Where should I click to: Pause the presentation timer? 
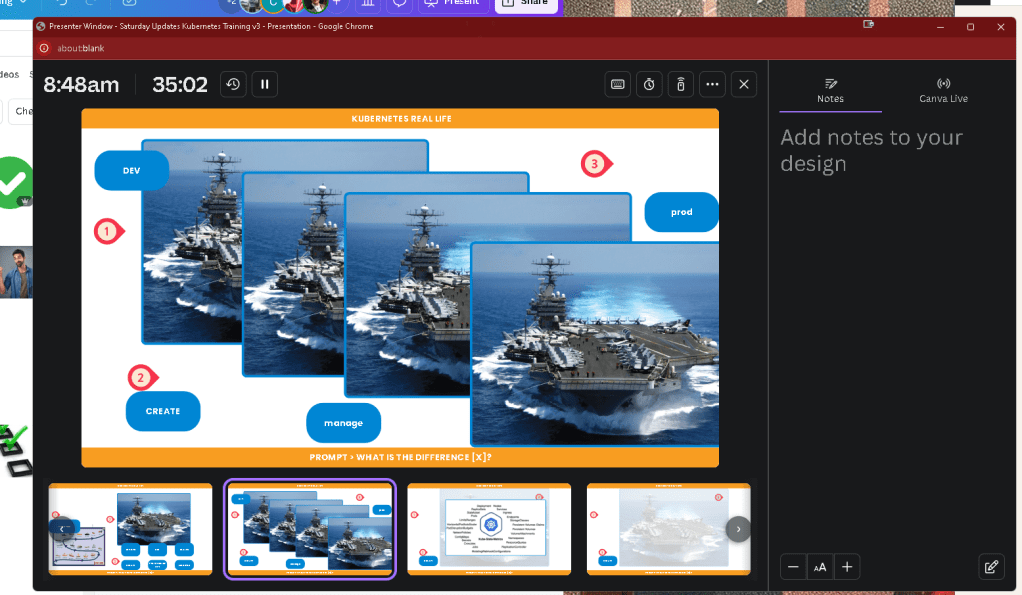265,84
